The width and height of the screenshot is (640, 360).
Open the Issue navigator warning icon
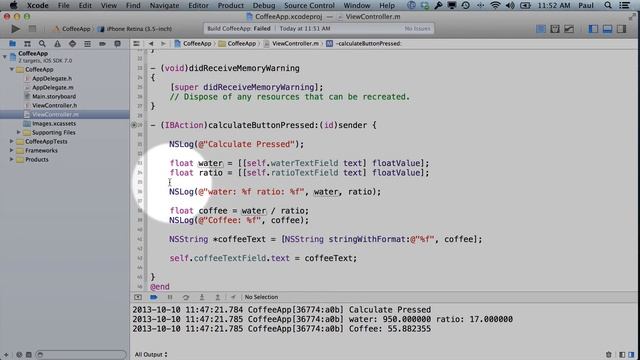tap(57, 44)
